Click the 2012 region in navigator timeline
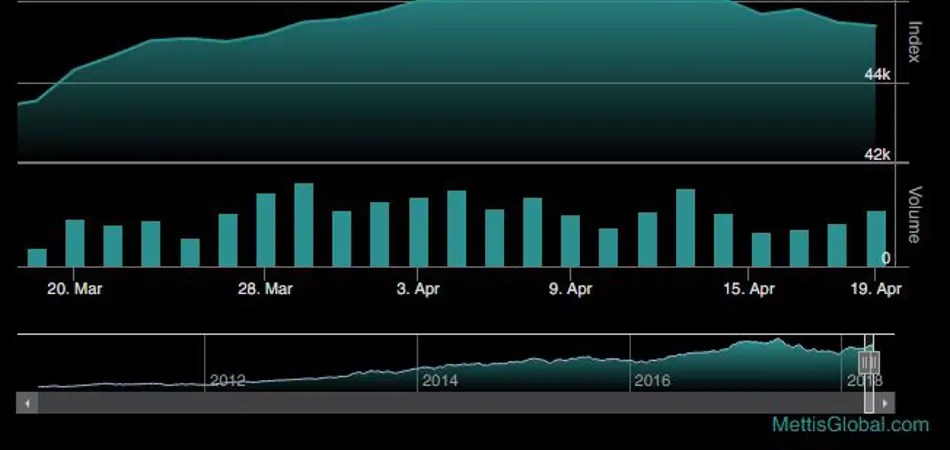950x450 pixels. click(x=227, y=380)
